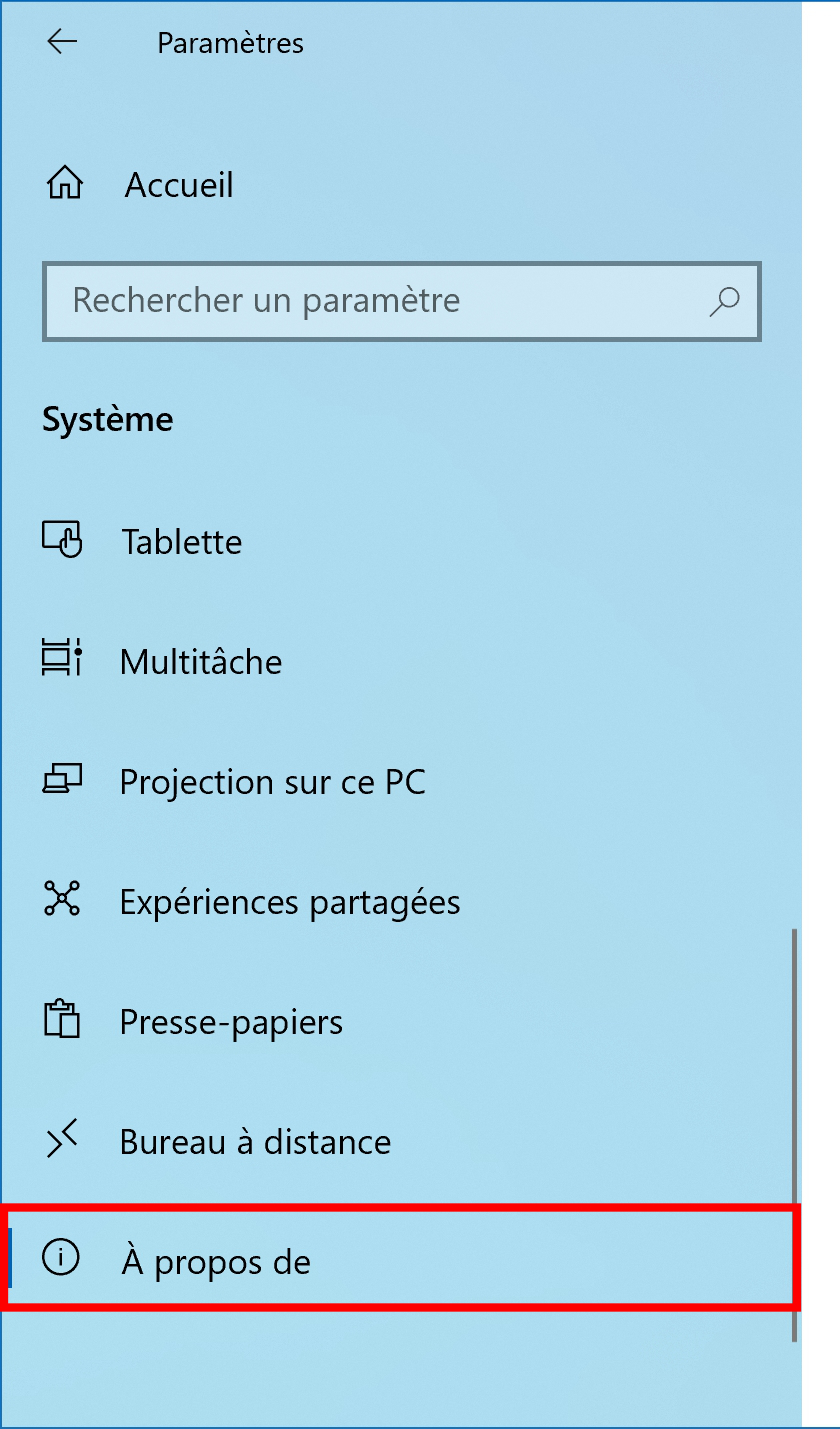Open the Tablette settings entry
This screenshot has height=1429, width=840.
click(x=182, y=541)
